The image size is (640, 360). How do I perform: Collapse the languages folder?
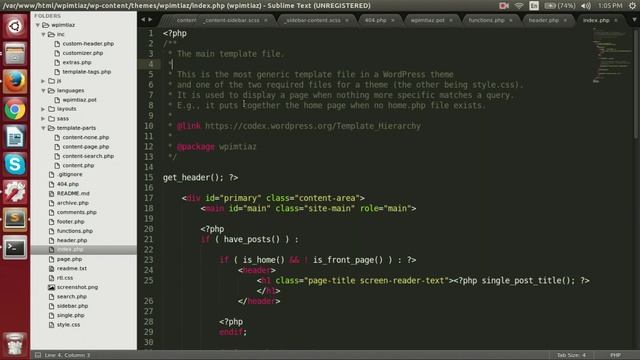tap(43, 90)
